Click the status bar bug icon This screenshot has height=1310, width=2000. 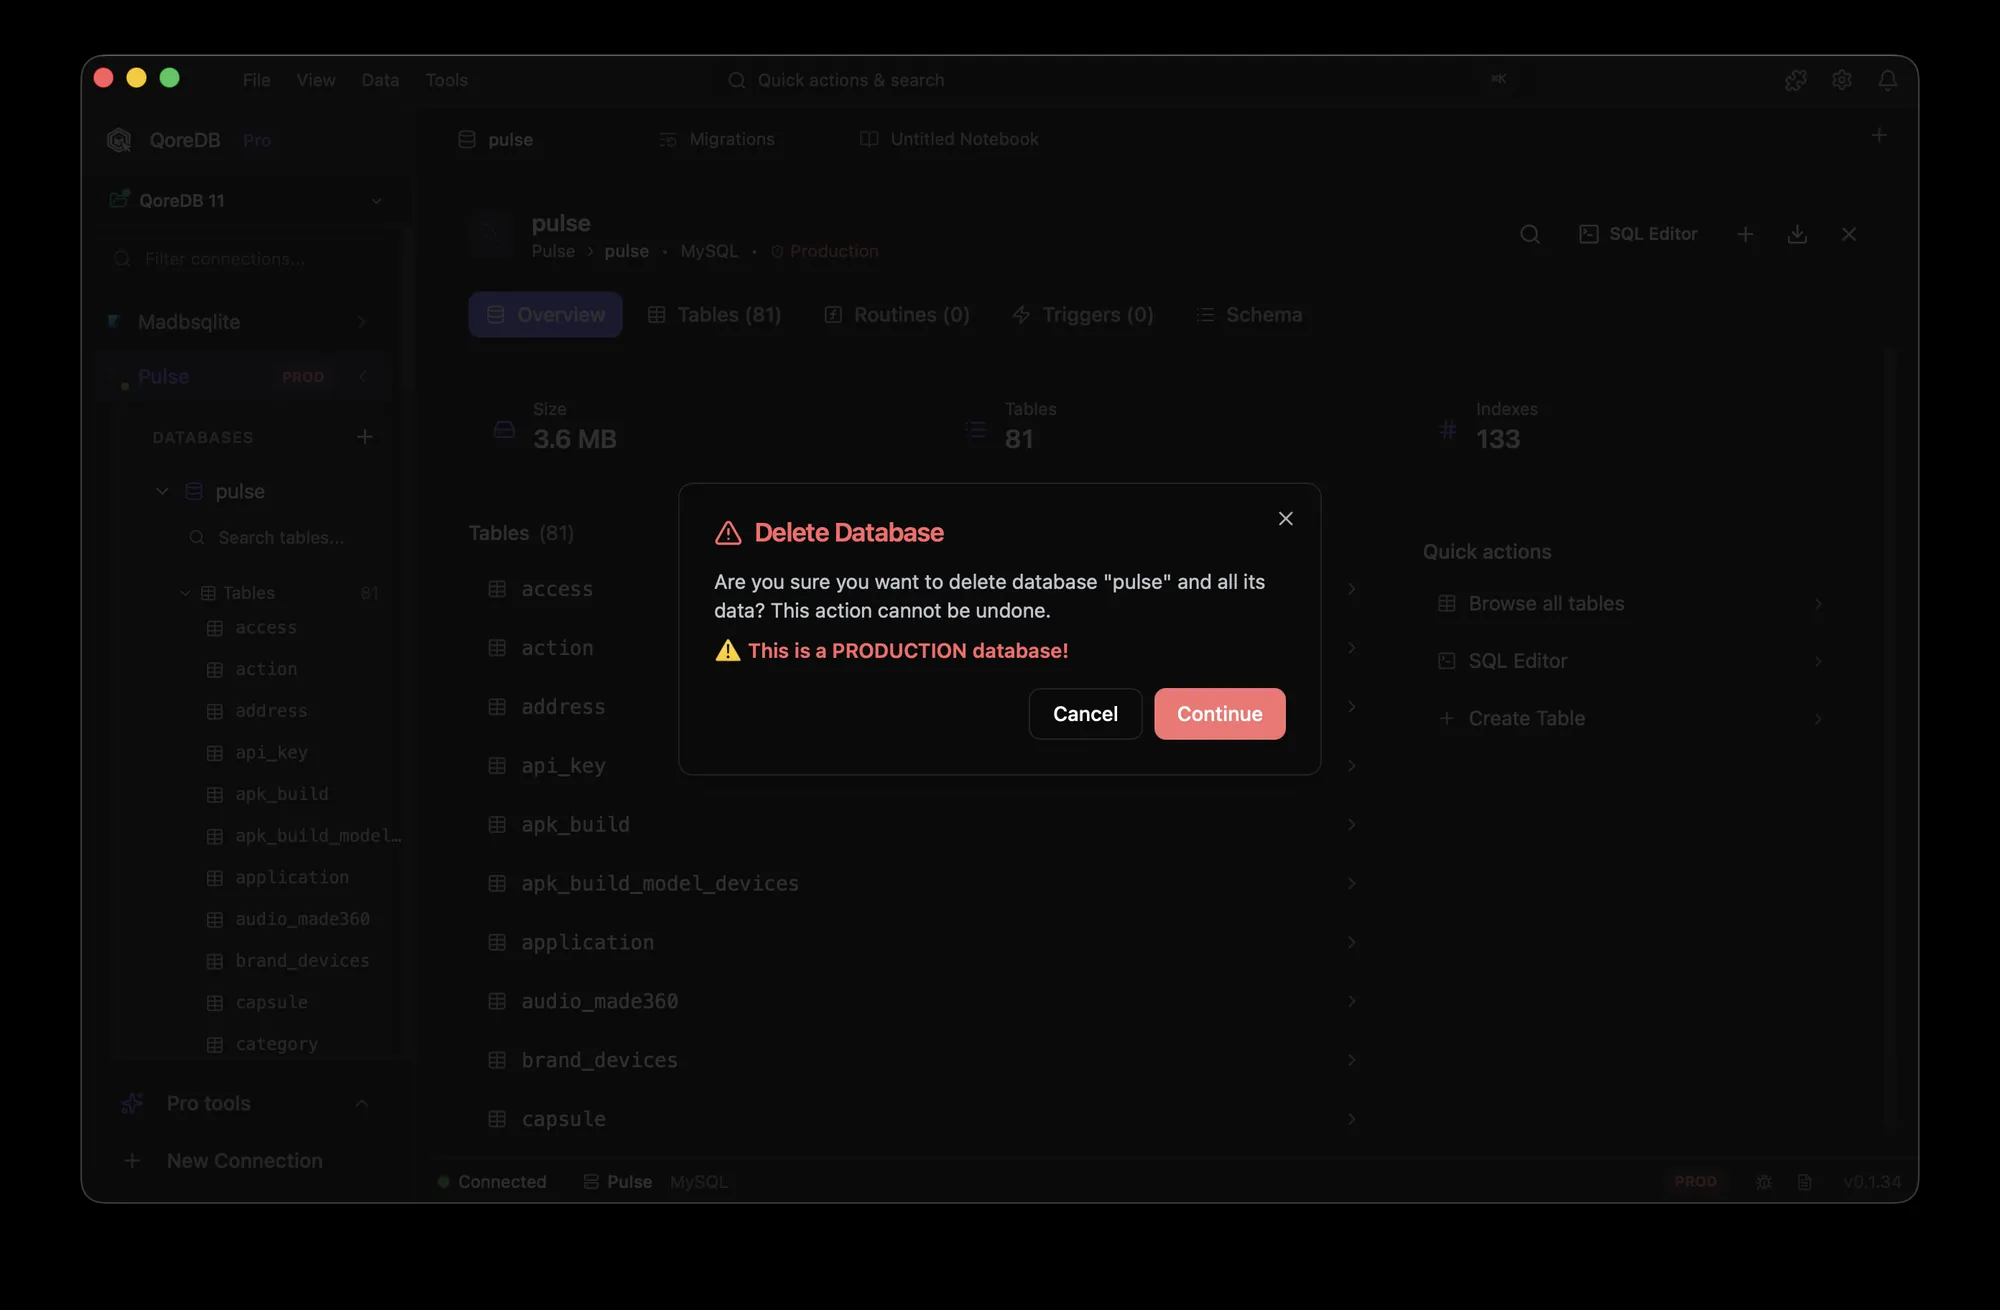(1764, 1182)
